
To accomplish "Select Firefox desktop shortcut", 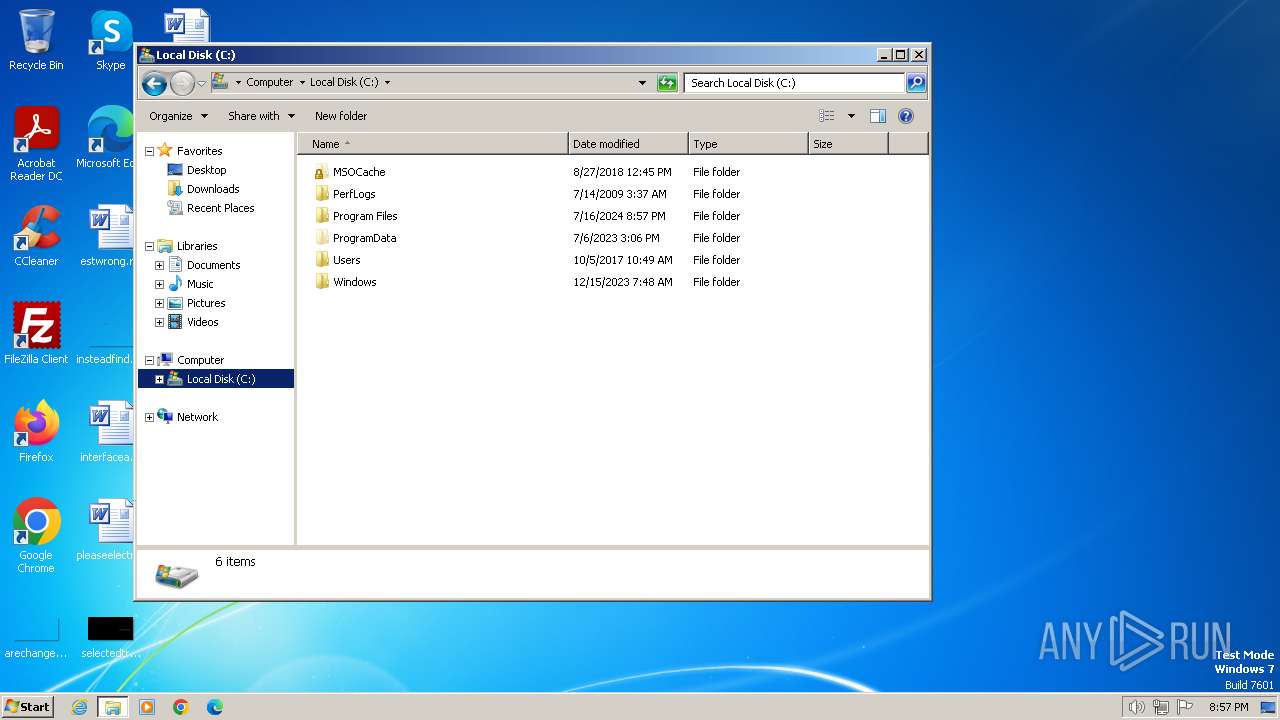I will click(36, 432).
